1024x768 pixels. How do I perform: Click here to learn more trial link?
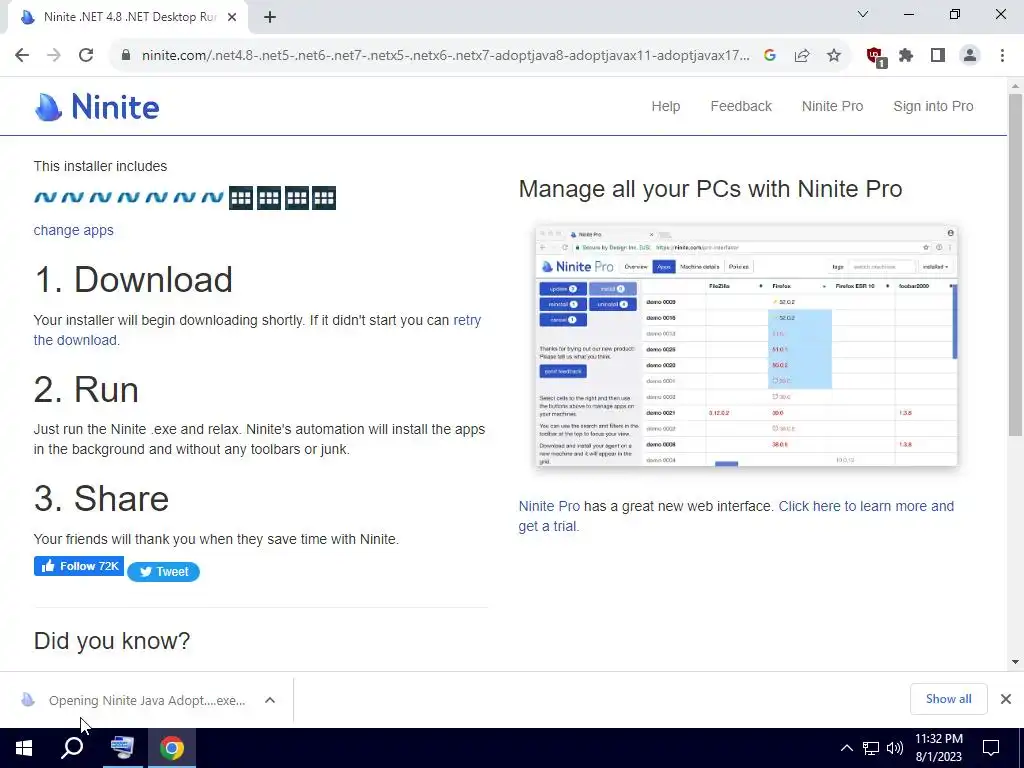coord(736,516)
